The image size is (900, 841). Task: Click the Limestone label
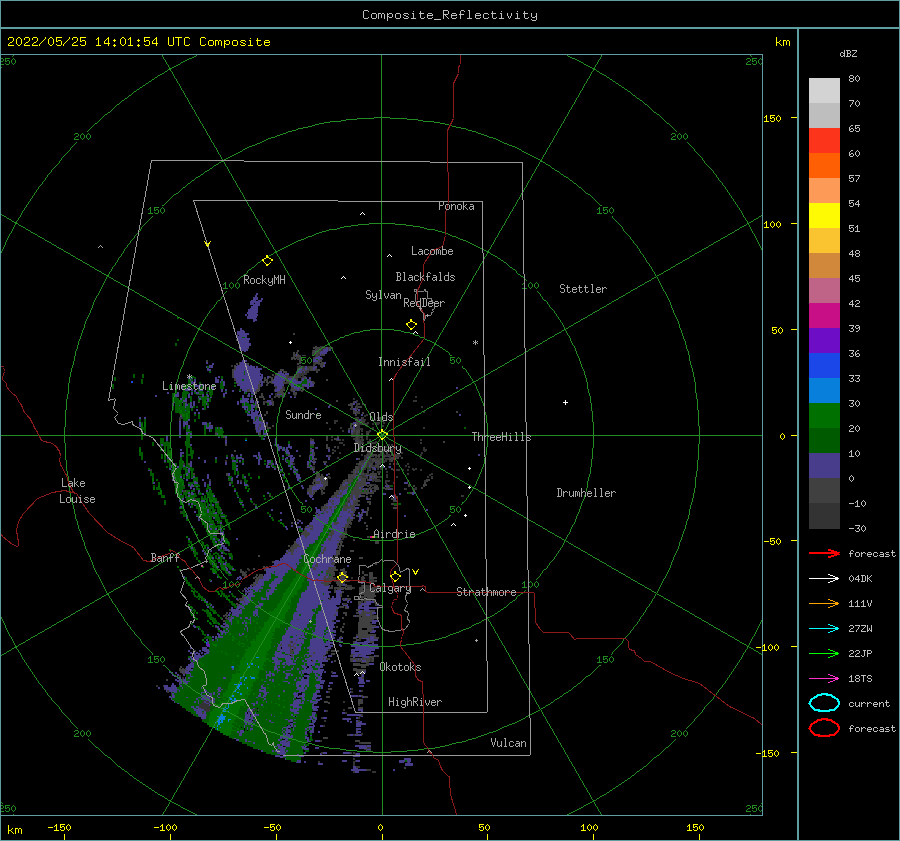189,386
